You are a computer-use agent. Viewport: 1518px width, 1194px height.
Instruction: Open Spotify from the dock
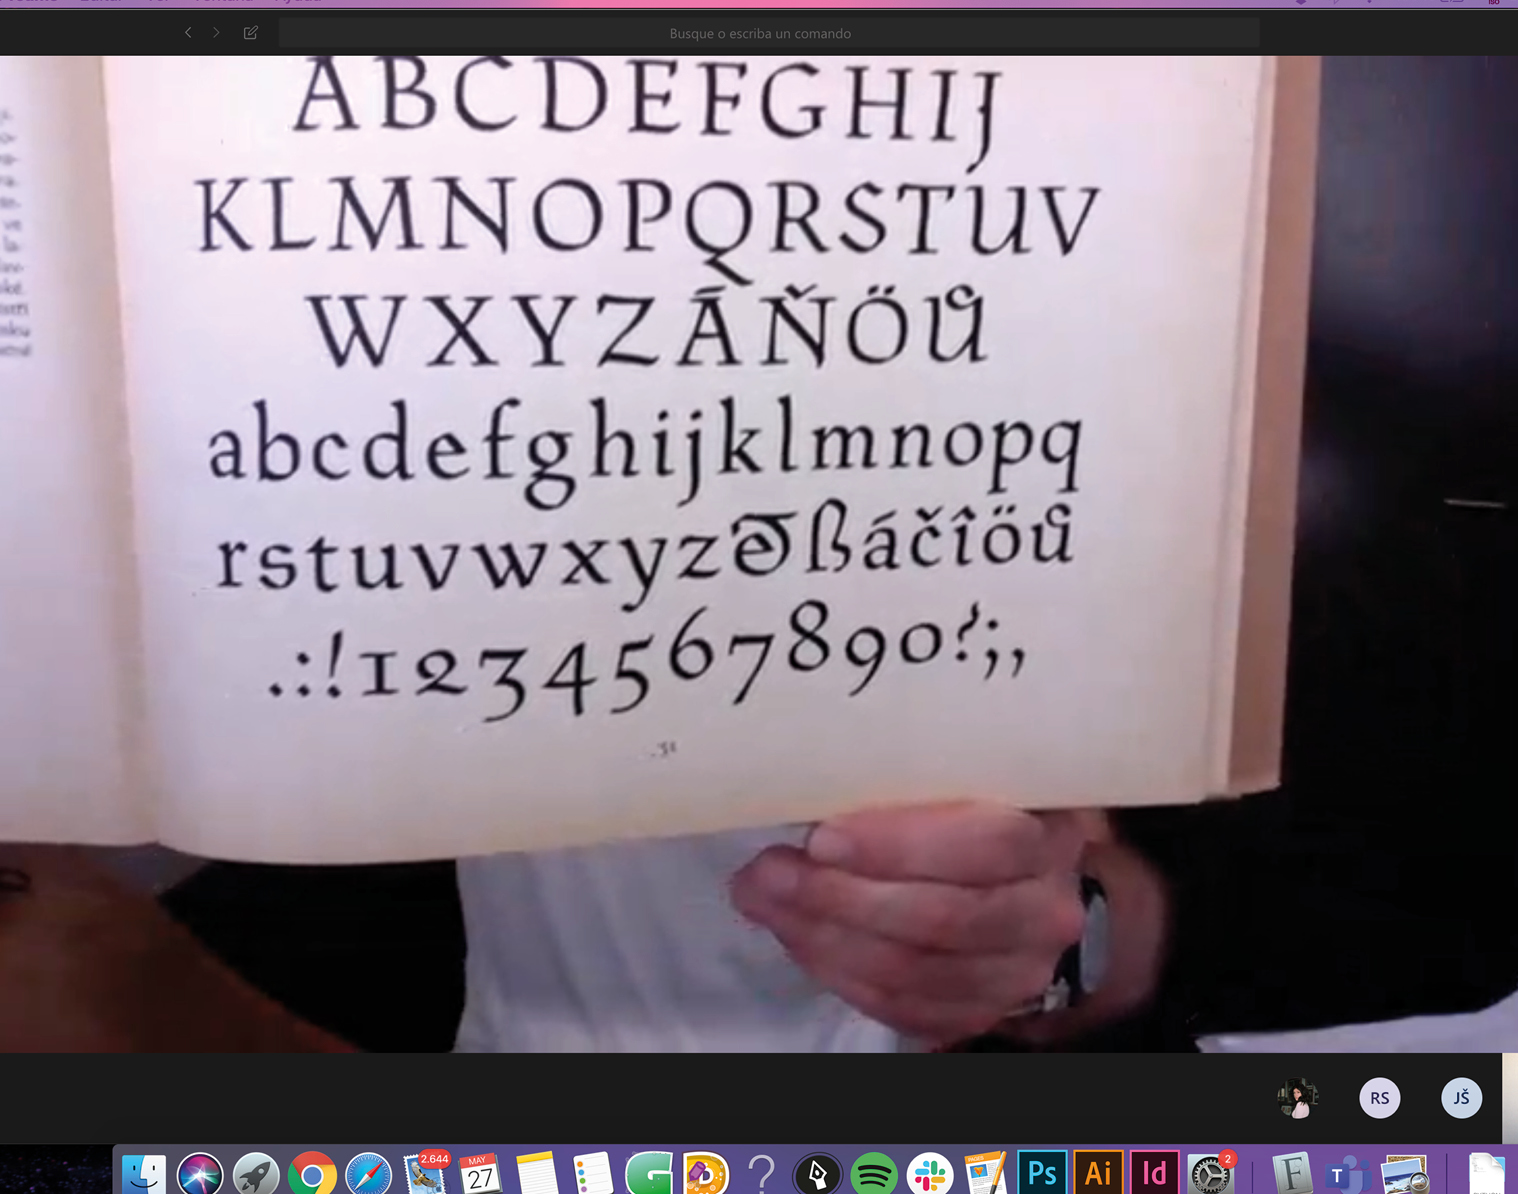coord(873,1174)
